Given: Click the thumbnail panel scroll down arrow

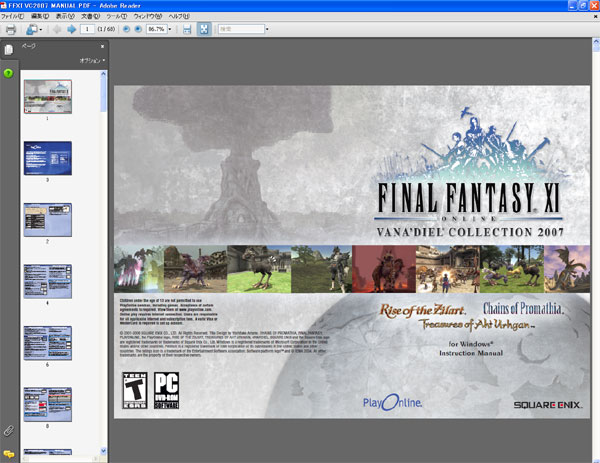Looking at the screenshot, I should point(103,451).
